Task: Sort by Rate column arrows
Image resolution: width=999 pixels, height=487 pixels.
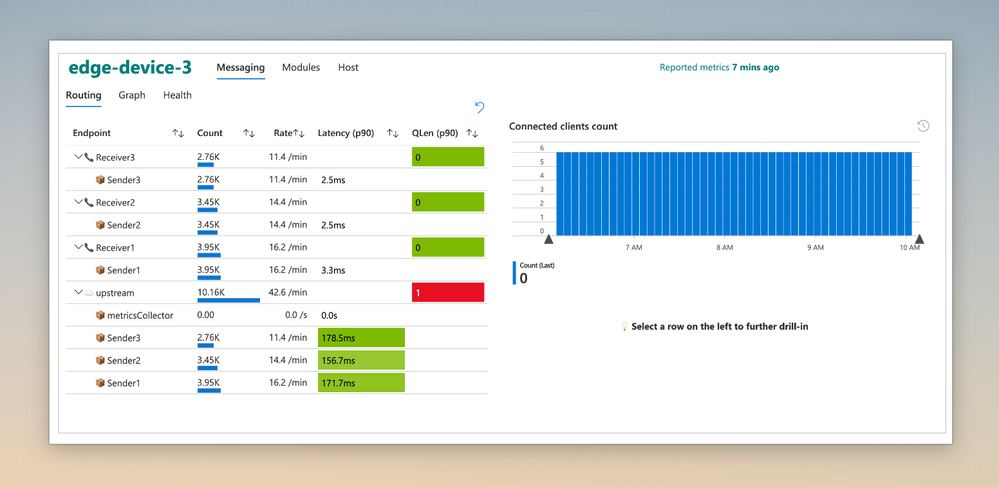Action: tap(299, 133)
